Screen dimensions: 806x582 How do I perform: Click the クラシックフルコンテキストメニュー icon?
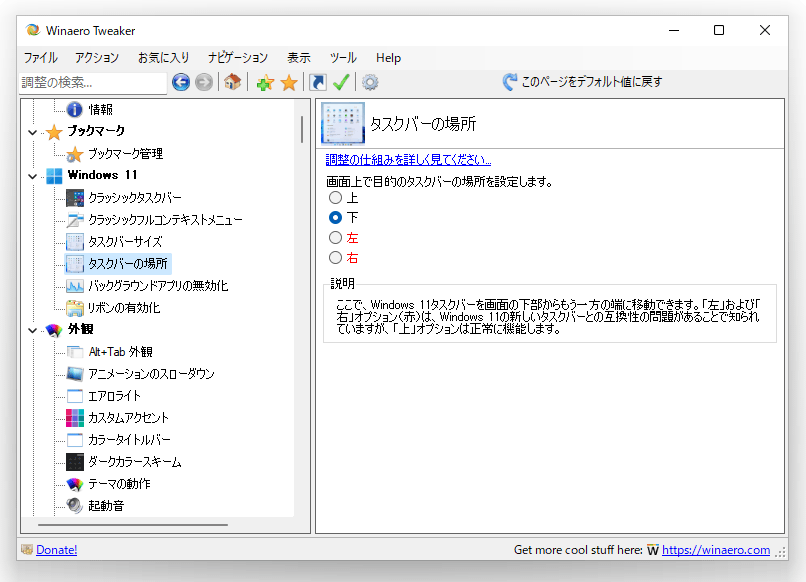click(75, 220)
